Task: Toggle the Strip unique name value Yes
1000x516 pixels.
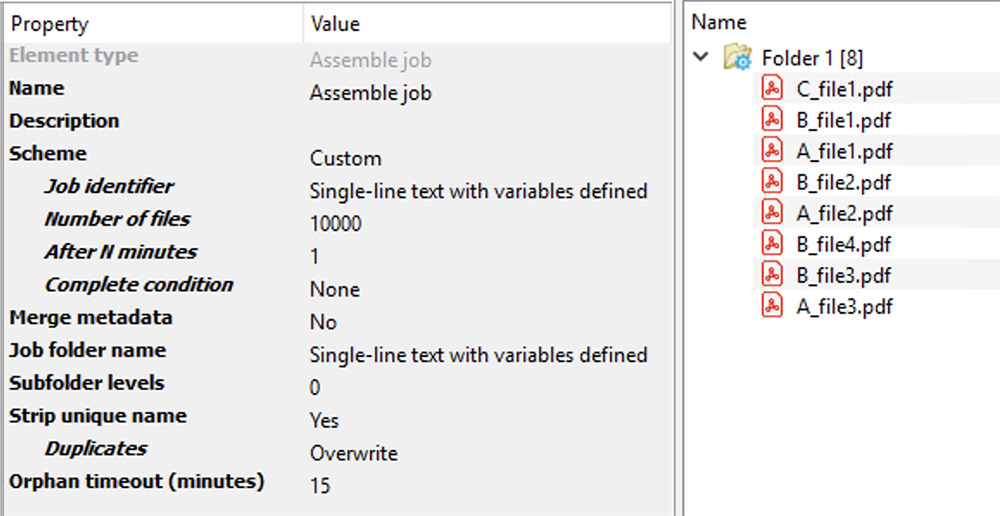Action: pyautogui.click(x=324, y=420)
